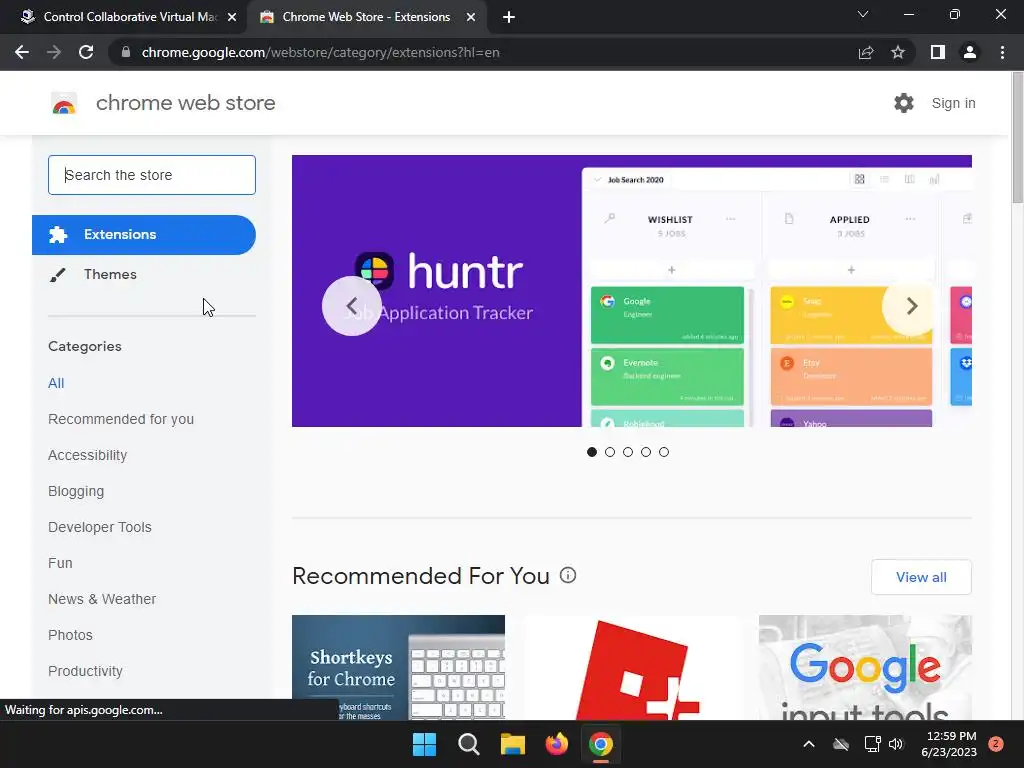Open Web Store settings gear

[904, 103]
